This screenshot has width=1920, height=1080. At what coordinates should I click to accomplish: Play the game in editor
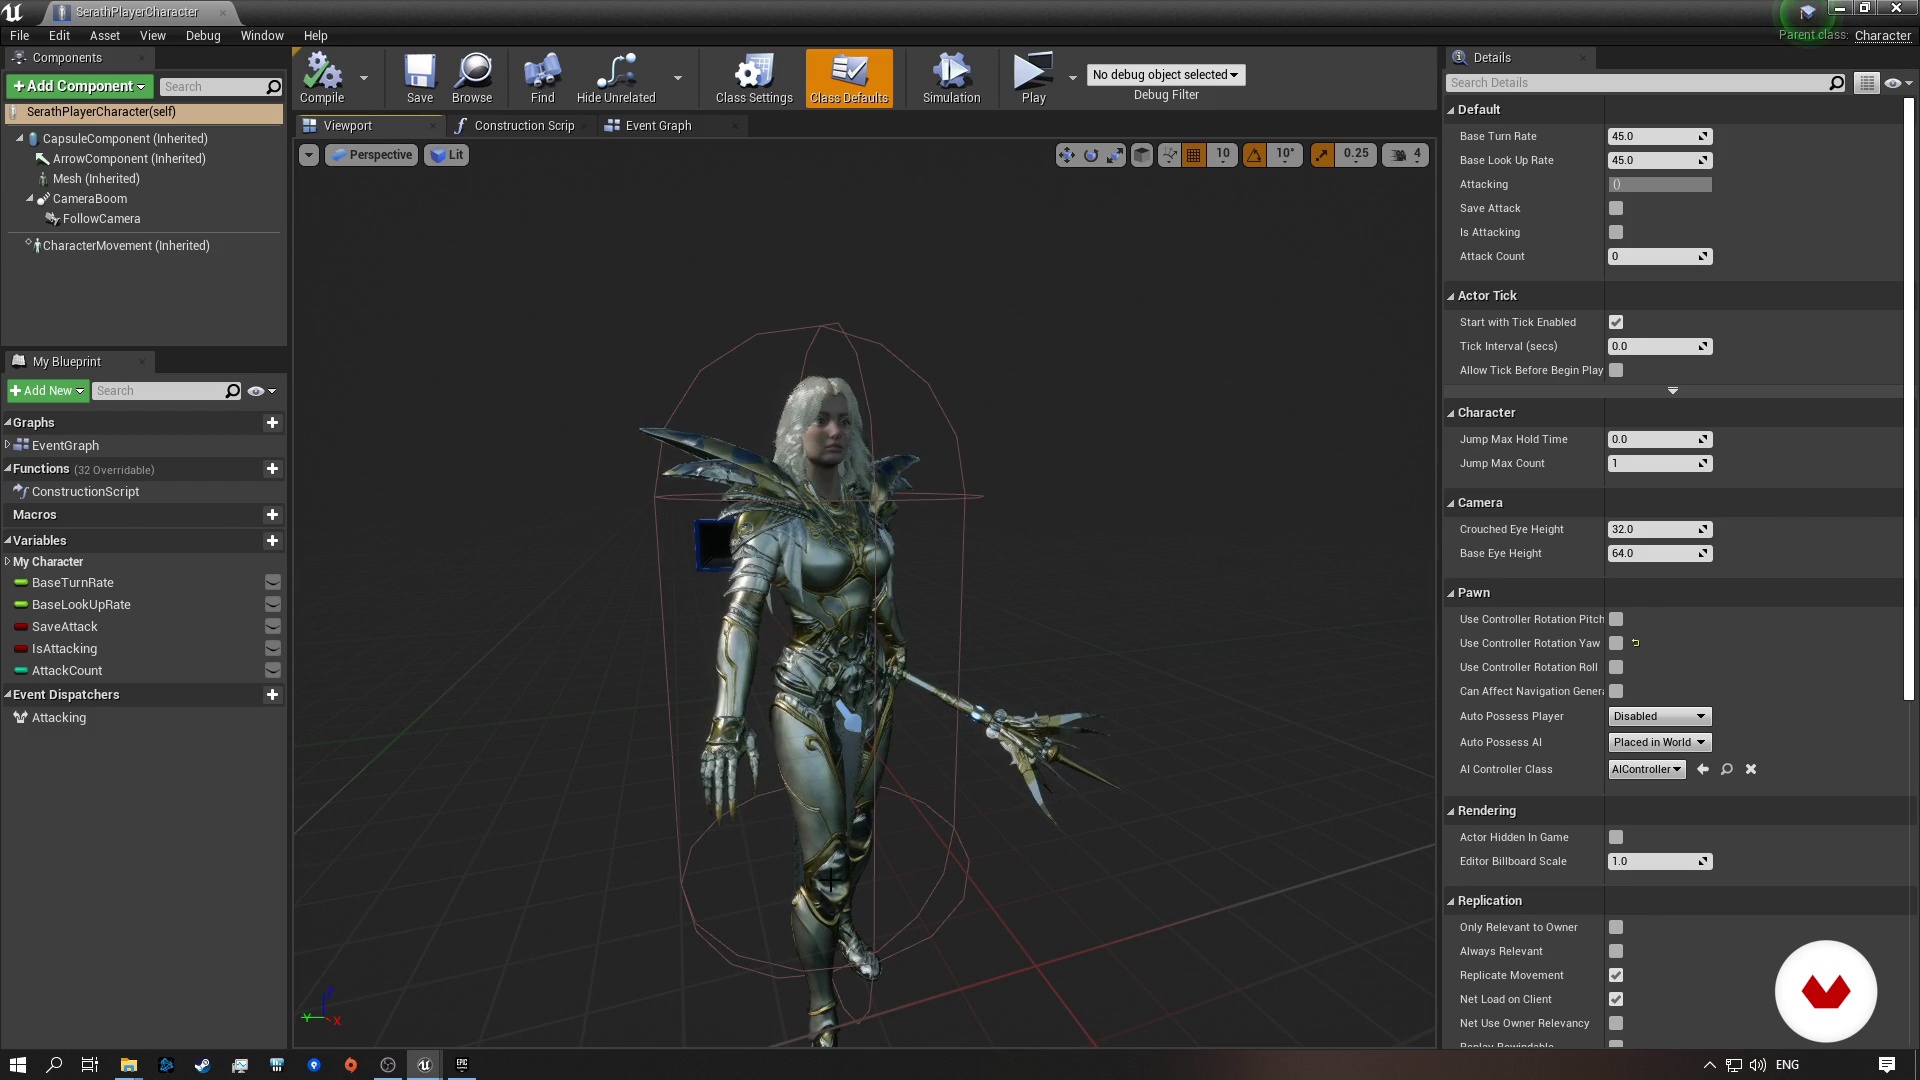pos(1033,78)
